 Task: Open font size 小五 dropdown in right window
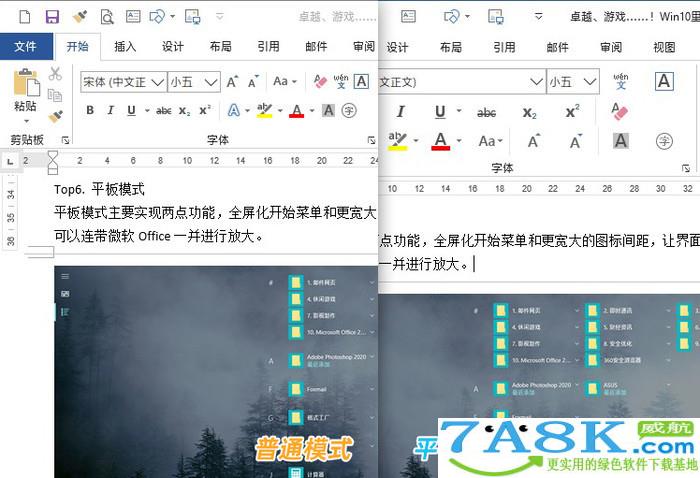tap(590, 82)
